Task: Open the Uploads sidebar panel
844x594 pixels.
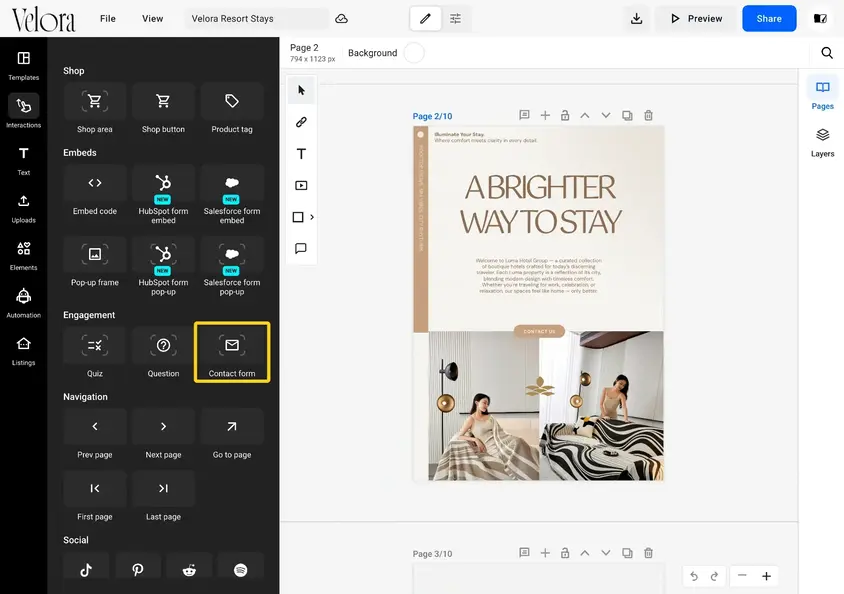Action: (24, 208)
